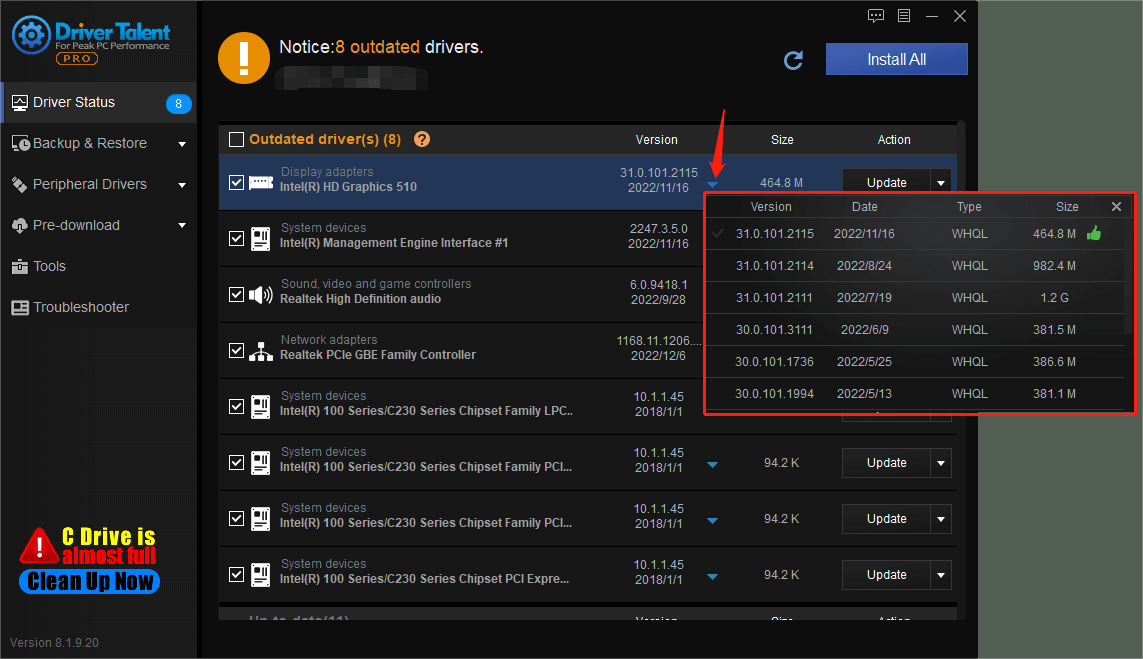Click the chipset icon for Chipset PCI Expre row

260,574
